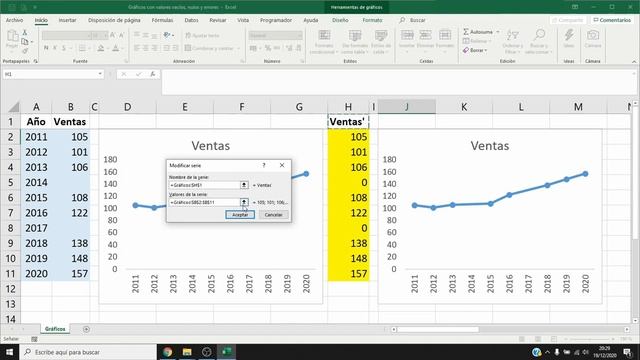640x360 pixels.
Task: Toggle bold N formatting
Action: tap(46, 48)
